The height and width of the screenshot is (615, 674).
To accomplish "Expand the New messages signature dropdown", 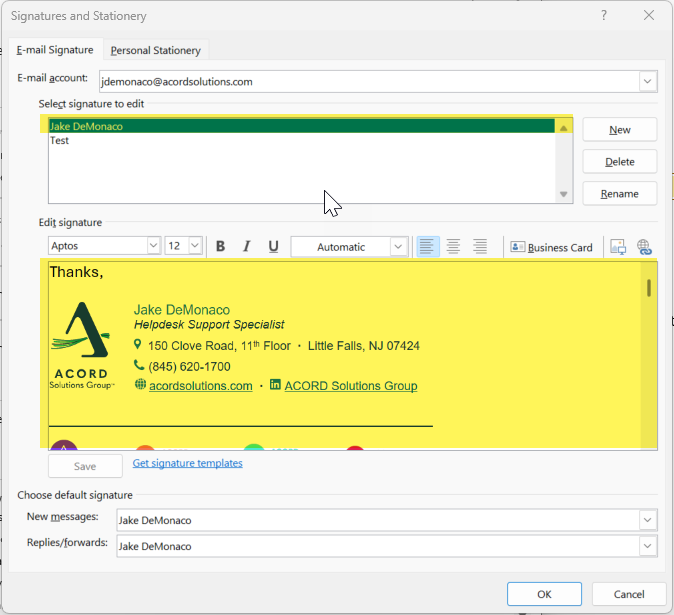I will (648, 520).
